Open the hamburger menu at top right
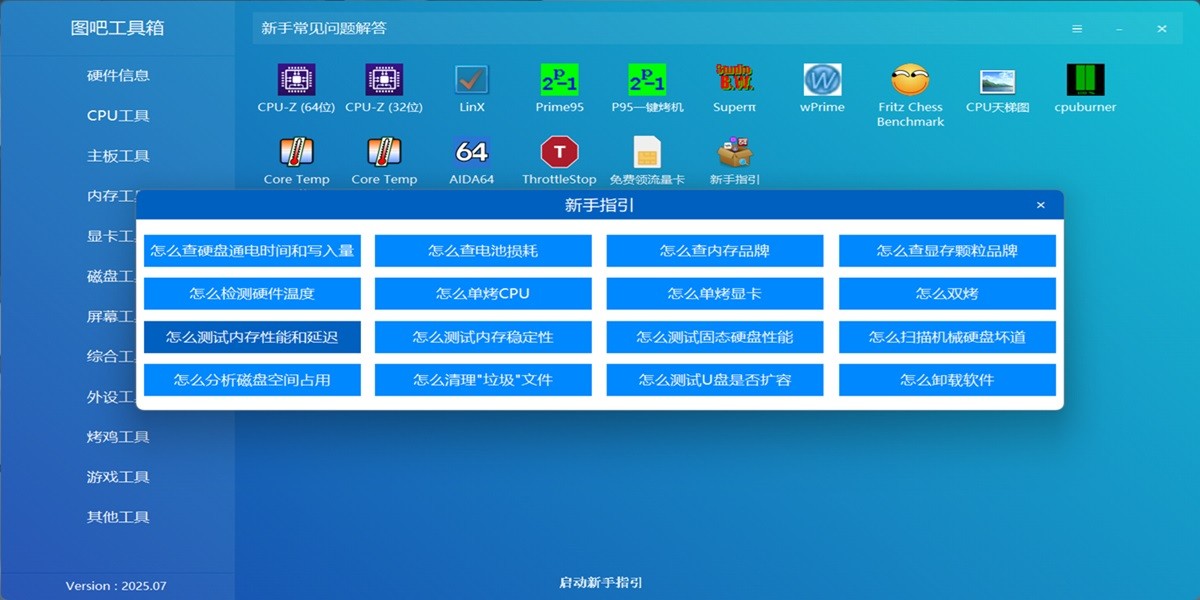1200x600 pixels. pos(1077,28)
